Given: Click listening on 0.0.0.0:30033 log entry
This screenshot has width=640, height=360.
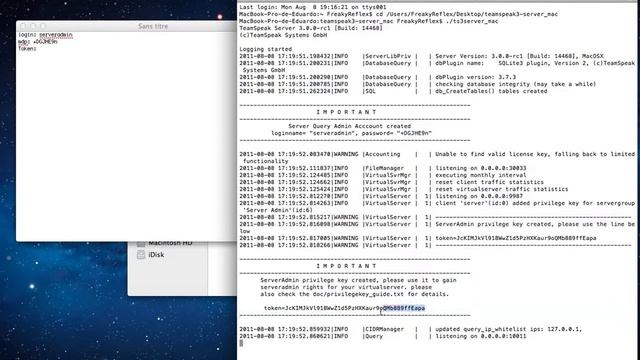Looking at the screenshot, I should (x=481, y=168).
